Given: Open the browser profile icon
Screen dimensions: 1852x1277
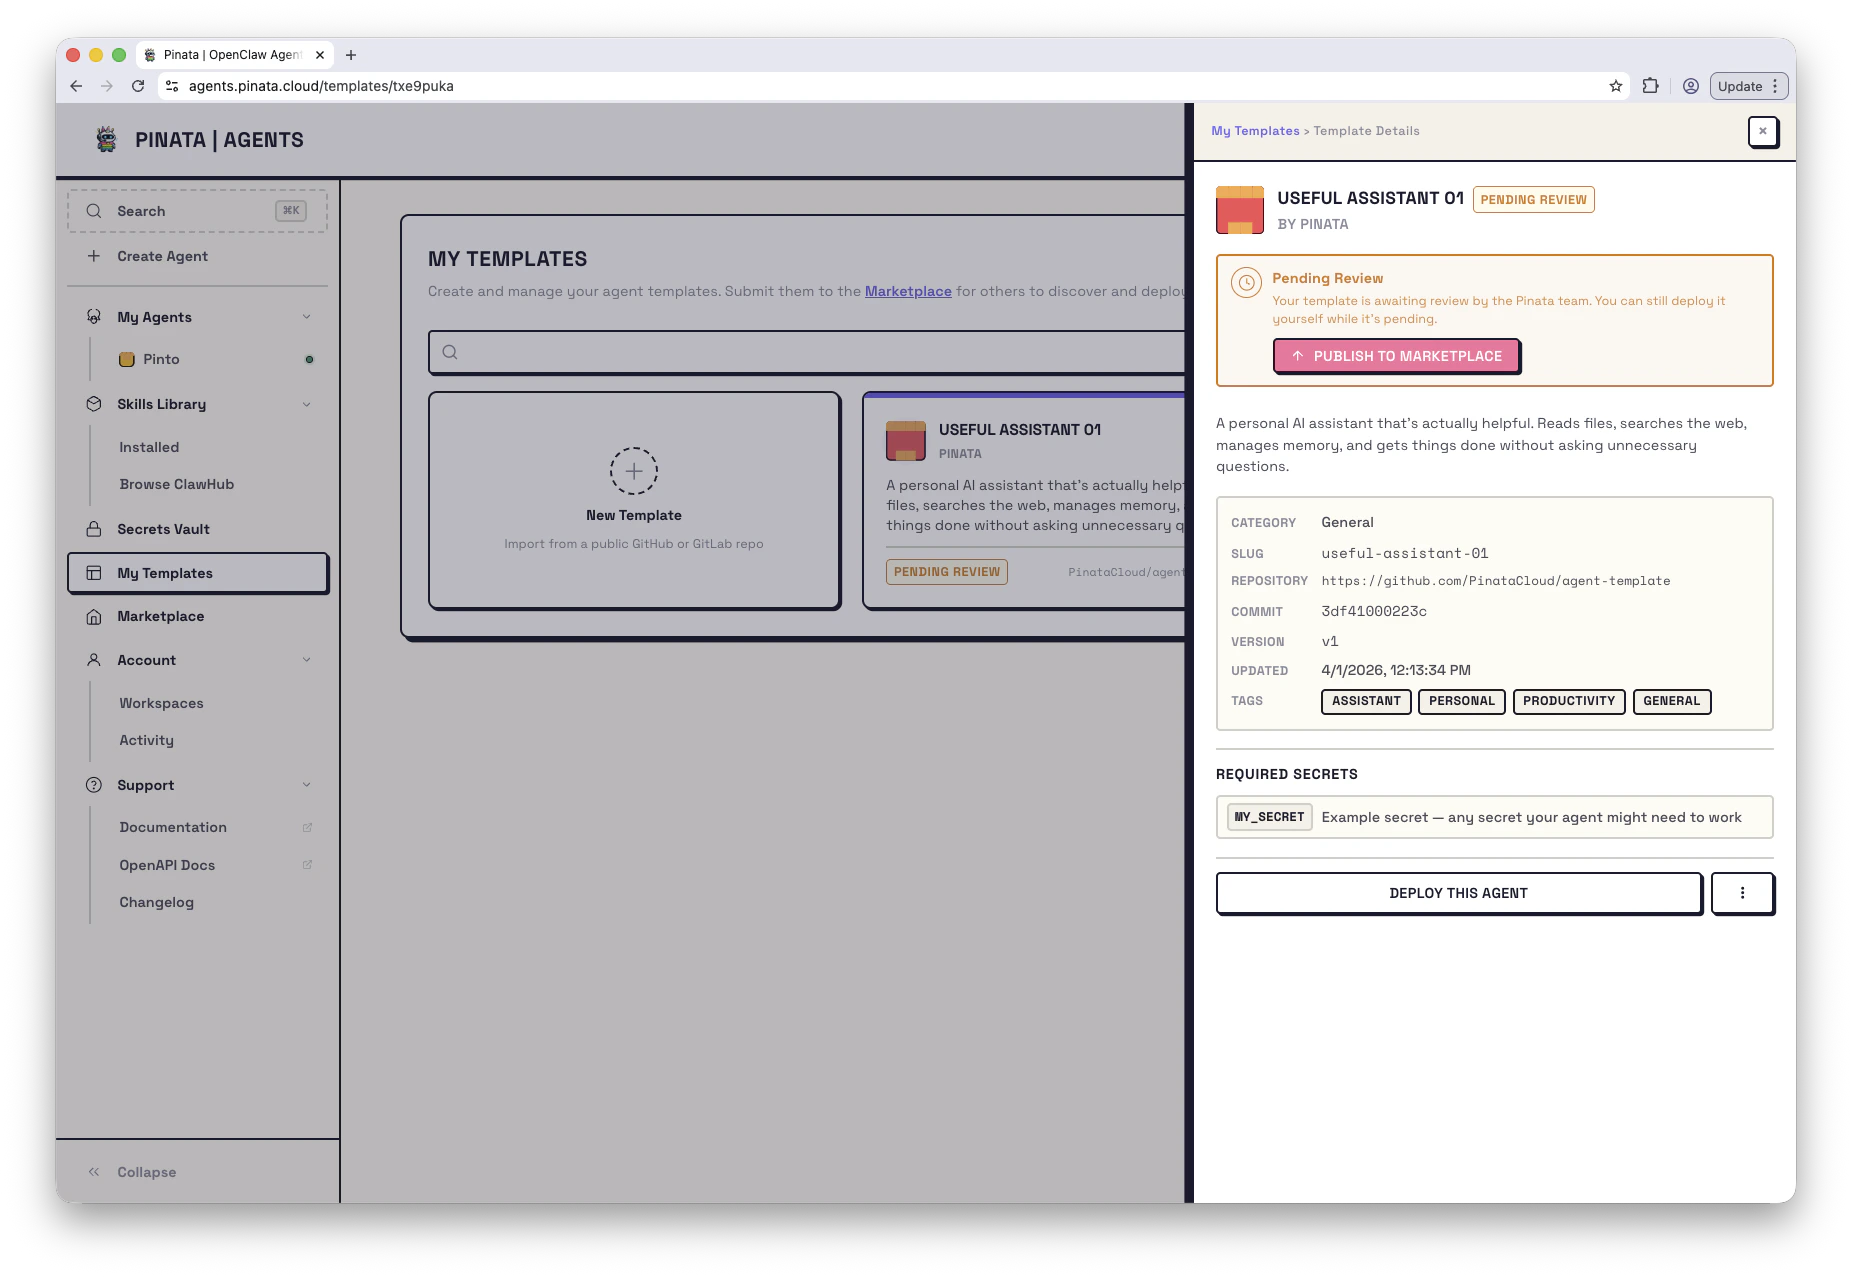Looking at the screenshot, I should coord(1691,86).
